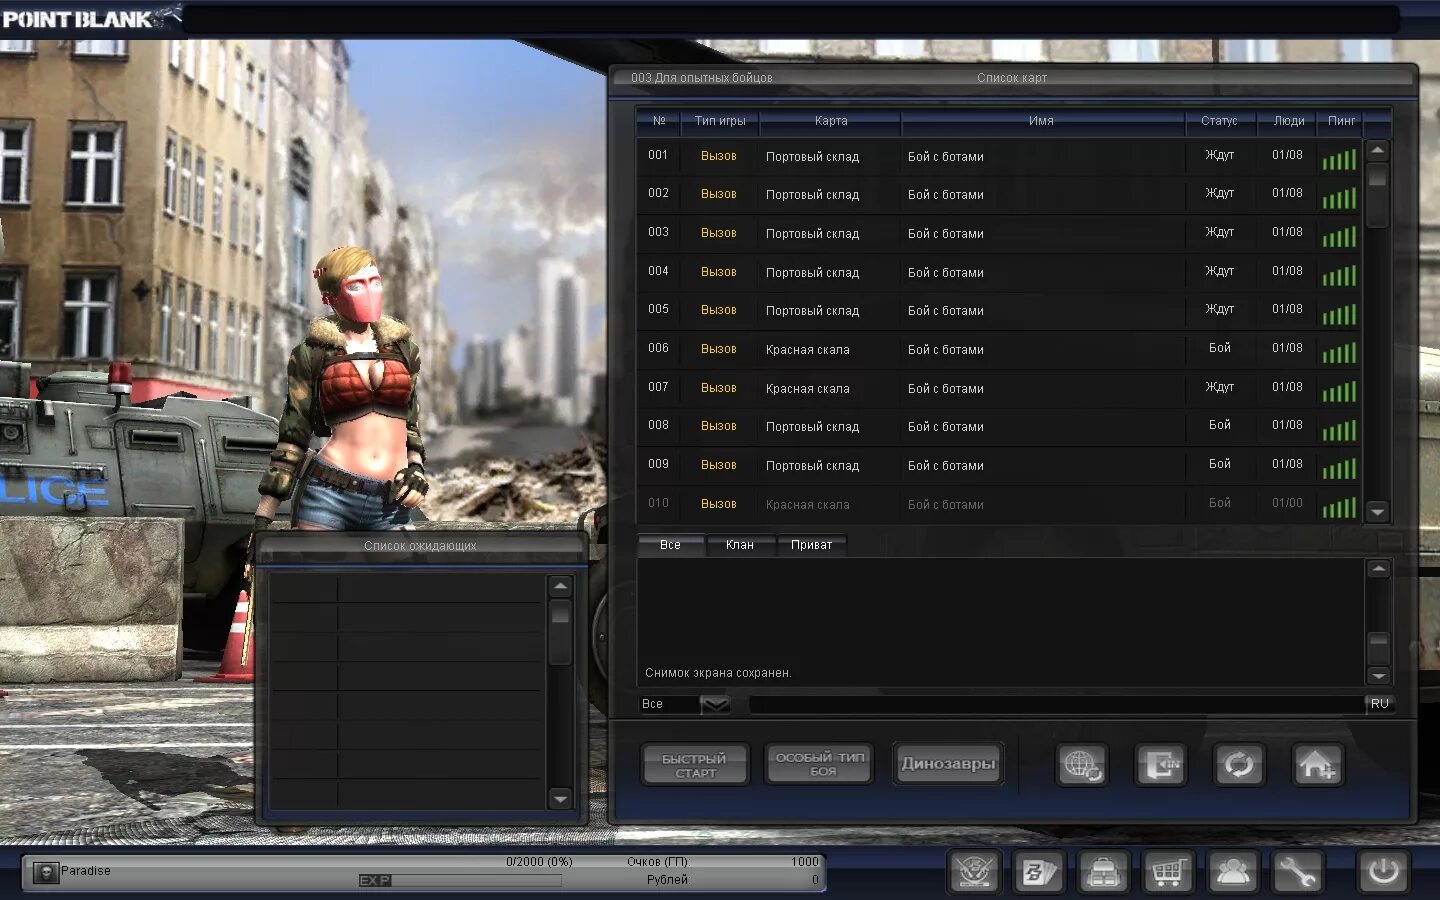Sort rooms by 'Карта' column header

point(831,121)
